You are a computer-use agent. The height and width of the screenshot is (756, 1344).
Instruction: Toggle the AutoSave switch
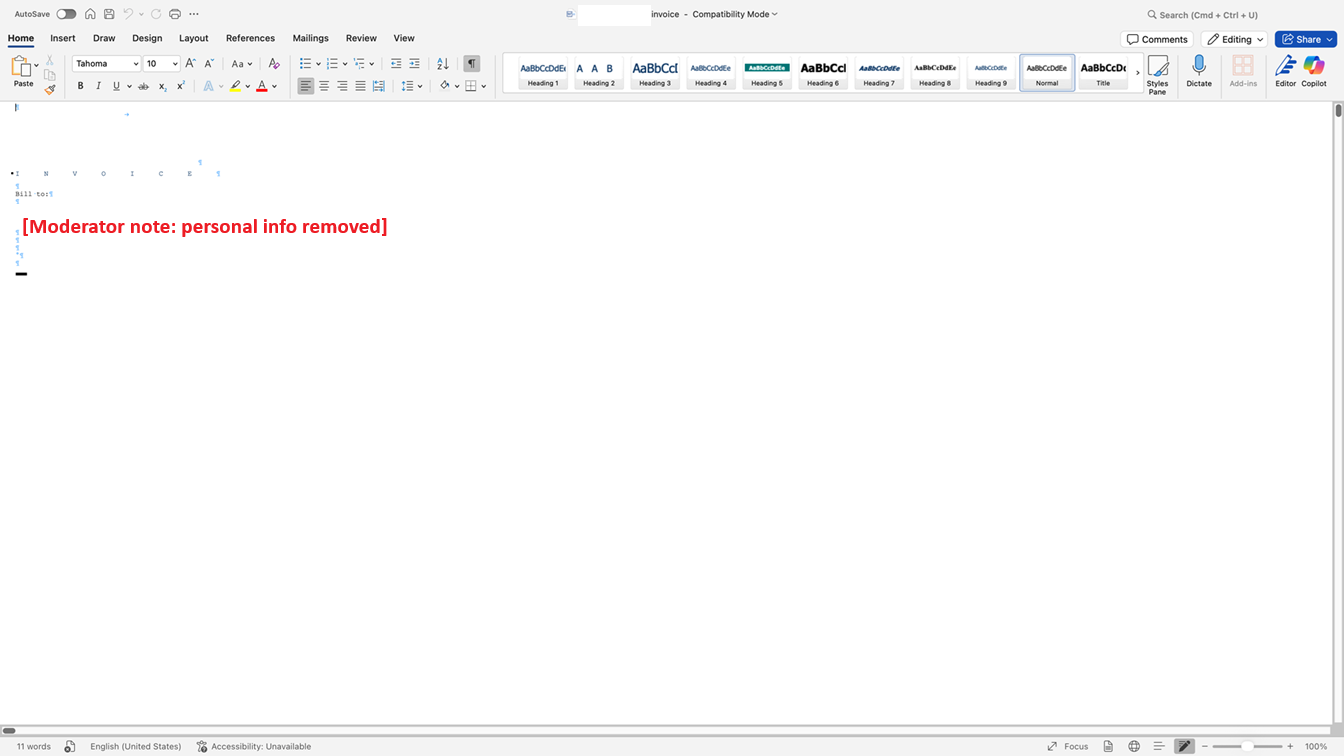point(66,14)
